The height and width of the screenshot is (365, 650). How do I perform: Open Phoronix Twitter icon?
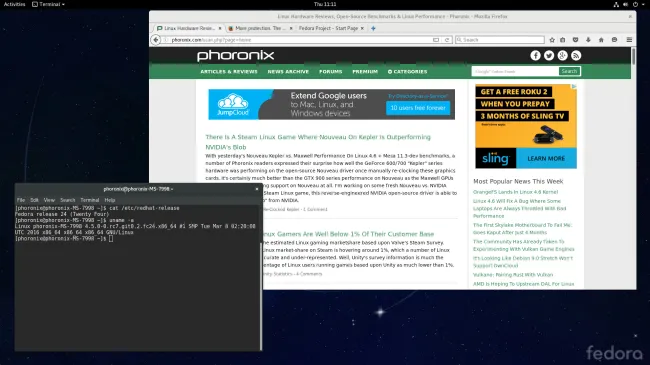pos(549,56)
